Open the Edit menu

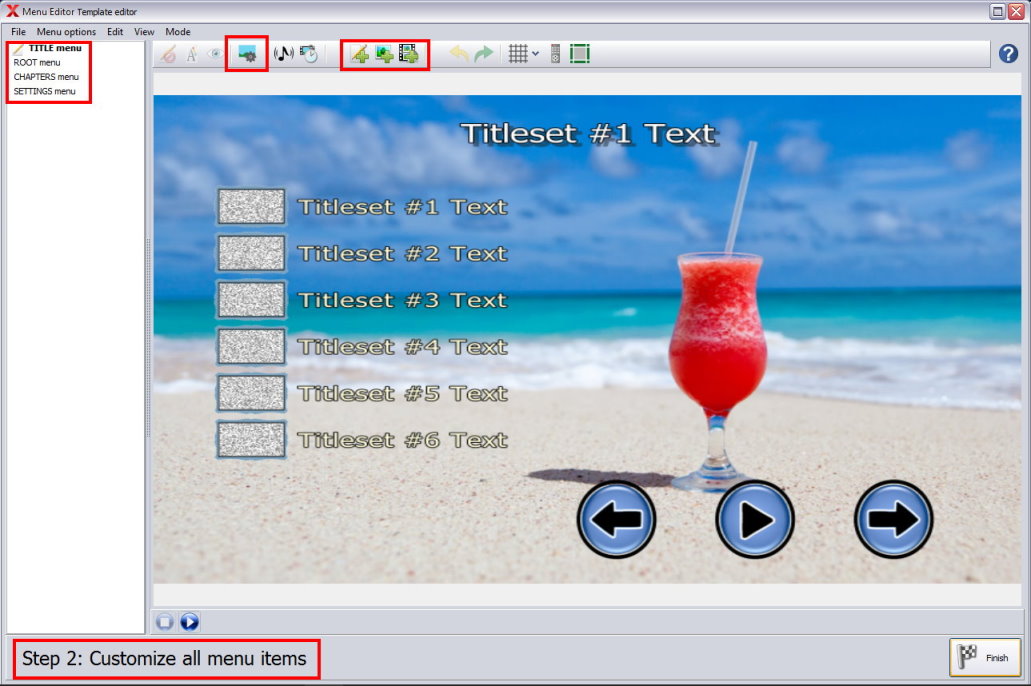(x=115, y=32)
